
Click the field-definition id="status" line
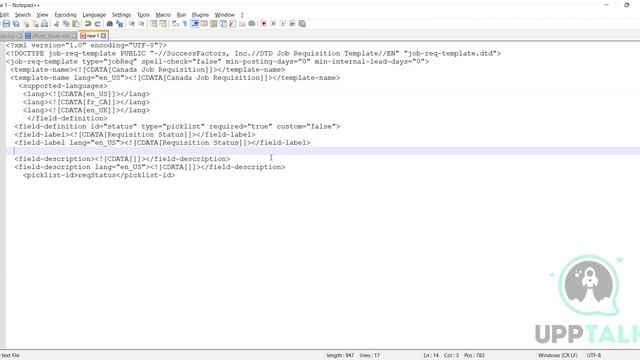point(177,127)
